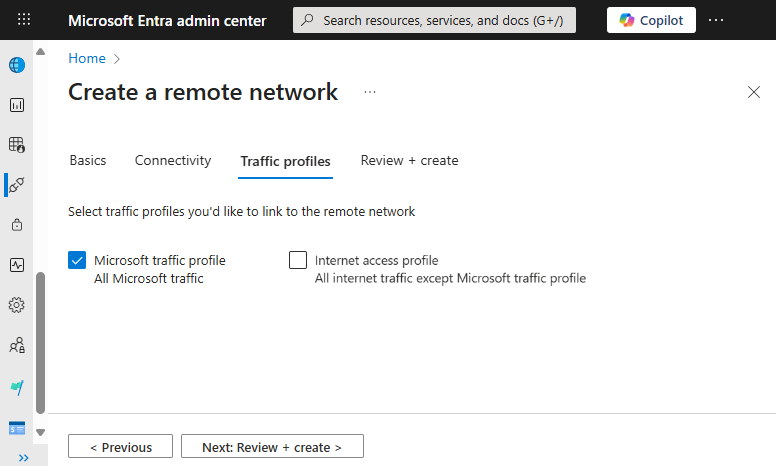This screenshot has width=776, height=466.
Task: Open the lock icon in the sidebar
Action: pyautogui.click(x=16, y=225)
